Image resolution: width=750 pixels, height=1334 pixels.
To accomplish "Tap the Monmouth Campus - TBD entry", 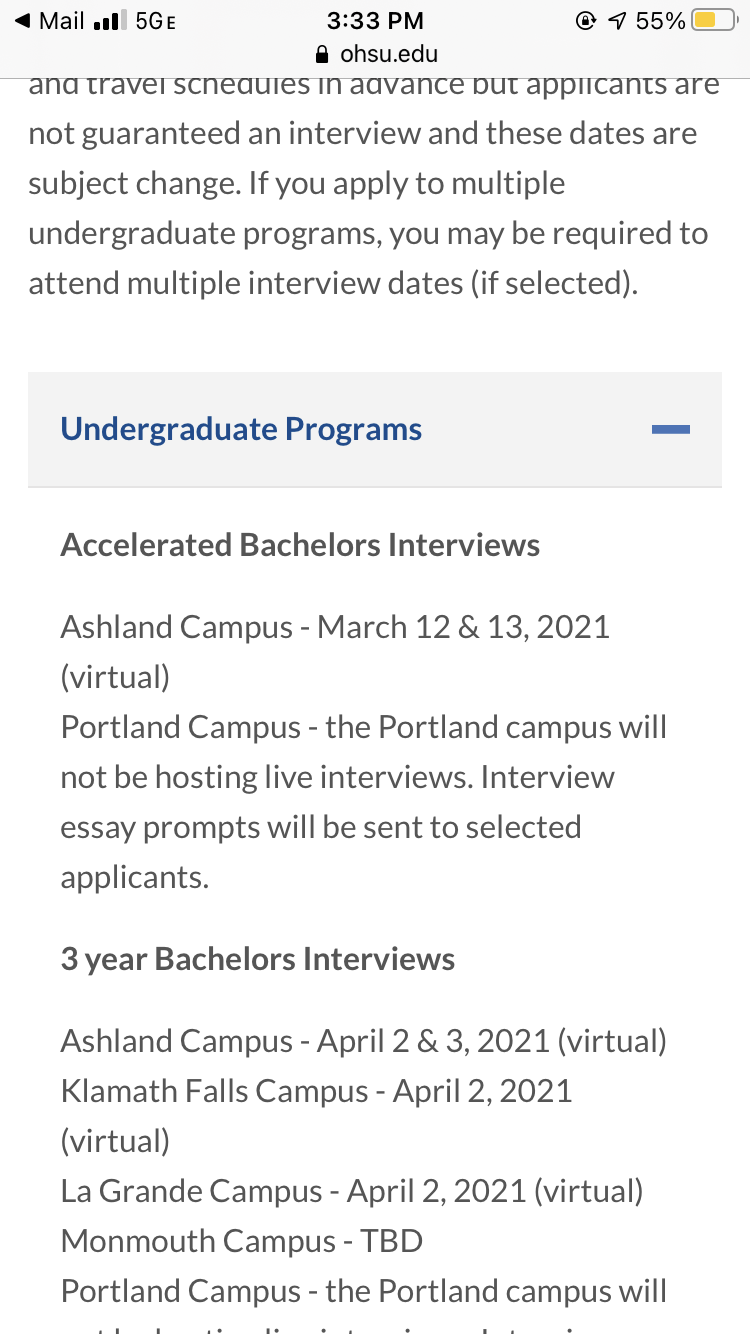I will [x=242, y=1241].
